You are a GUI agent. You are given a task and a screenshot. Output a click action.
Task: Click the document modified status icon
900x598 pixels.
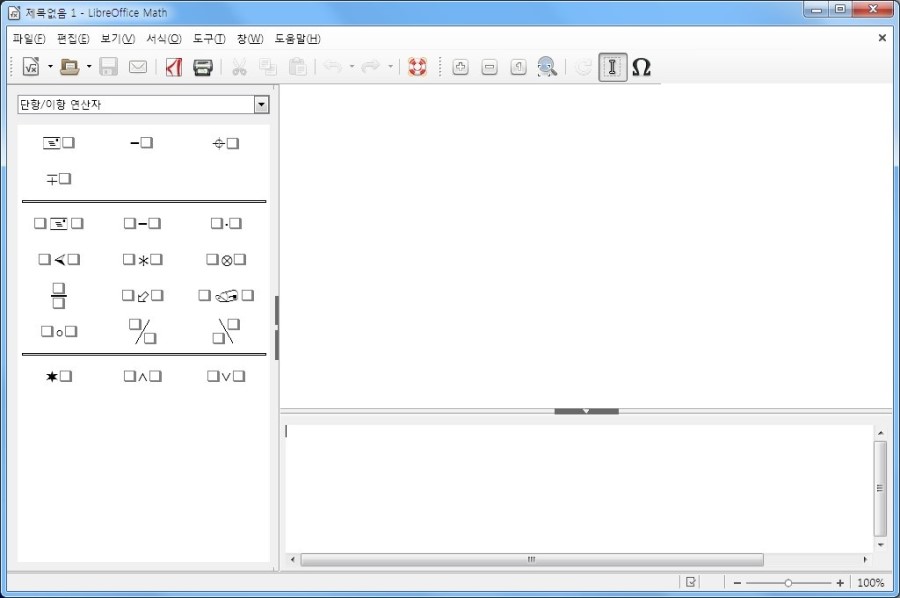click(690, 583)
